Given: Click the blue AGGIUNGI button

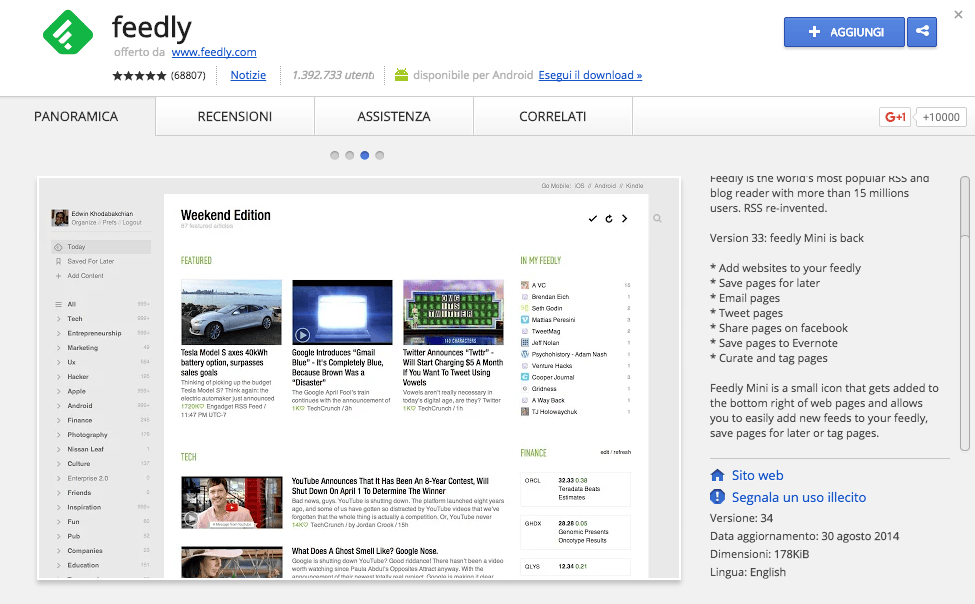Looking at the screenshot, I should coord(844,32).
